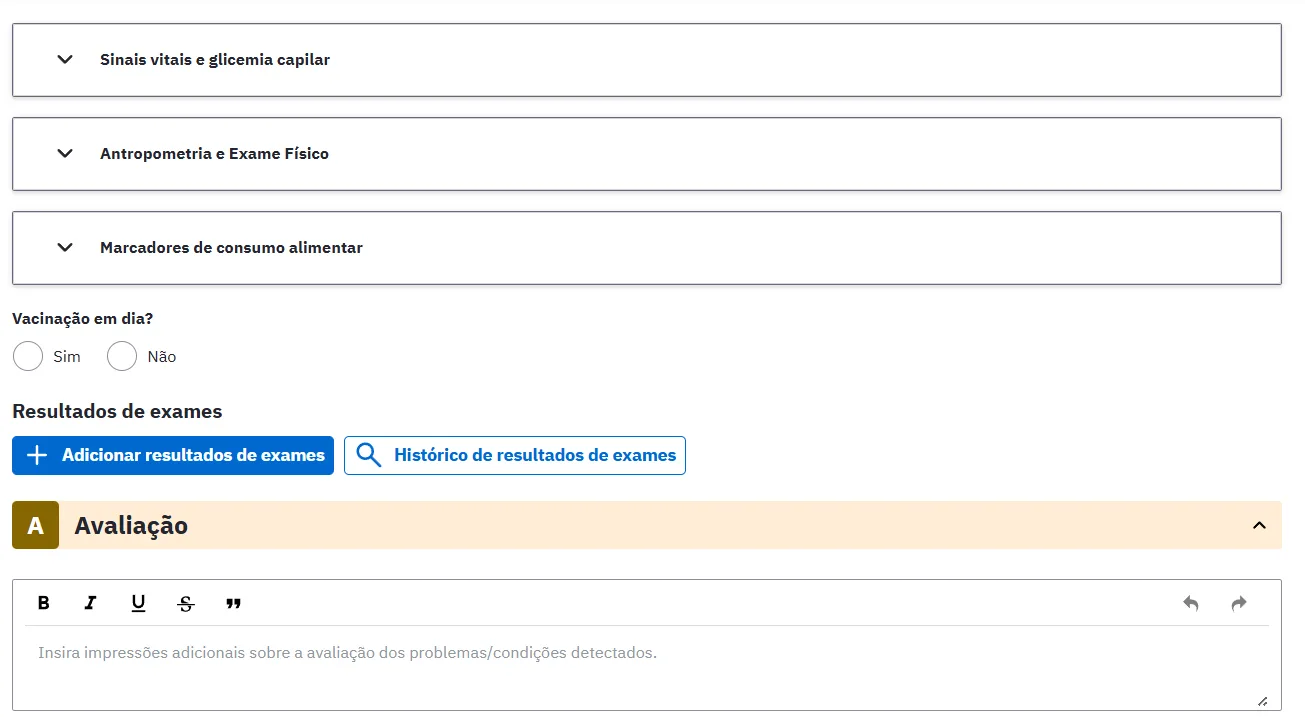Toggle bold formatting in editor
Image resolution: width=1305 pixels, height=717 pixels.
[43, 603]
